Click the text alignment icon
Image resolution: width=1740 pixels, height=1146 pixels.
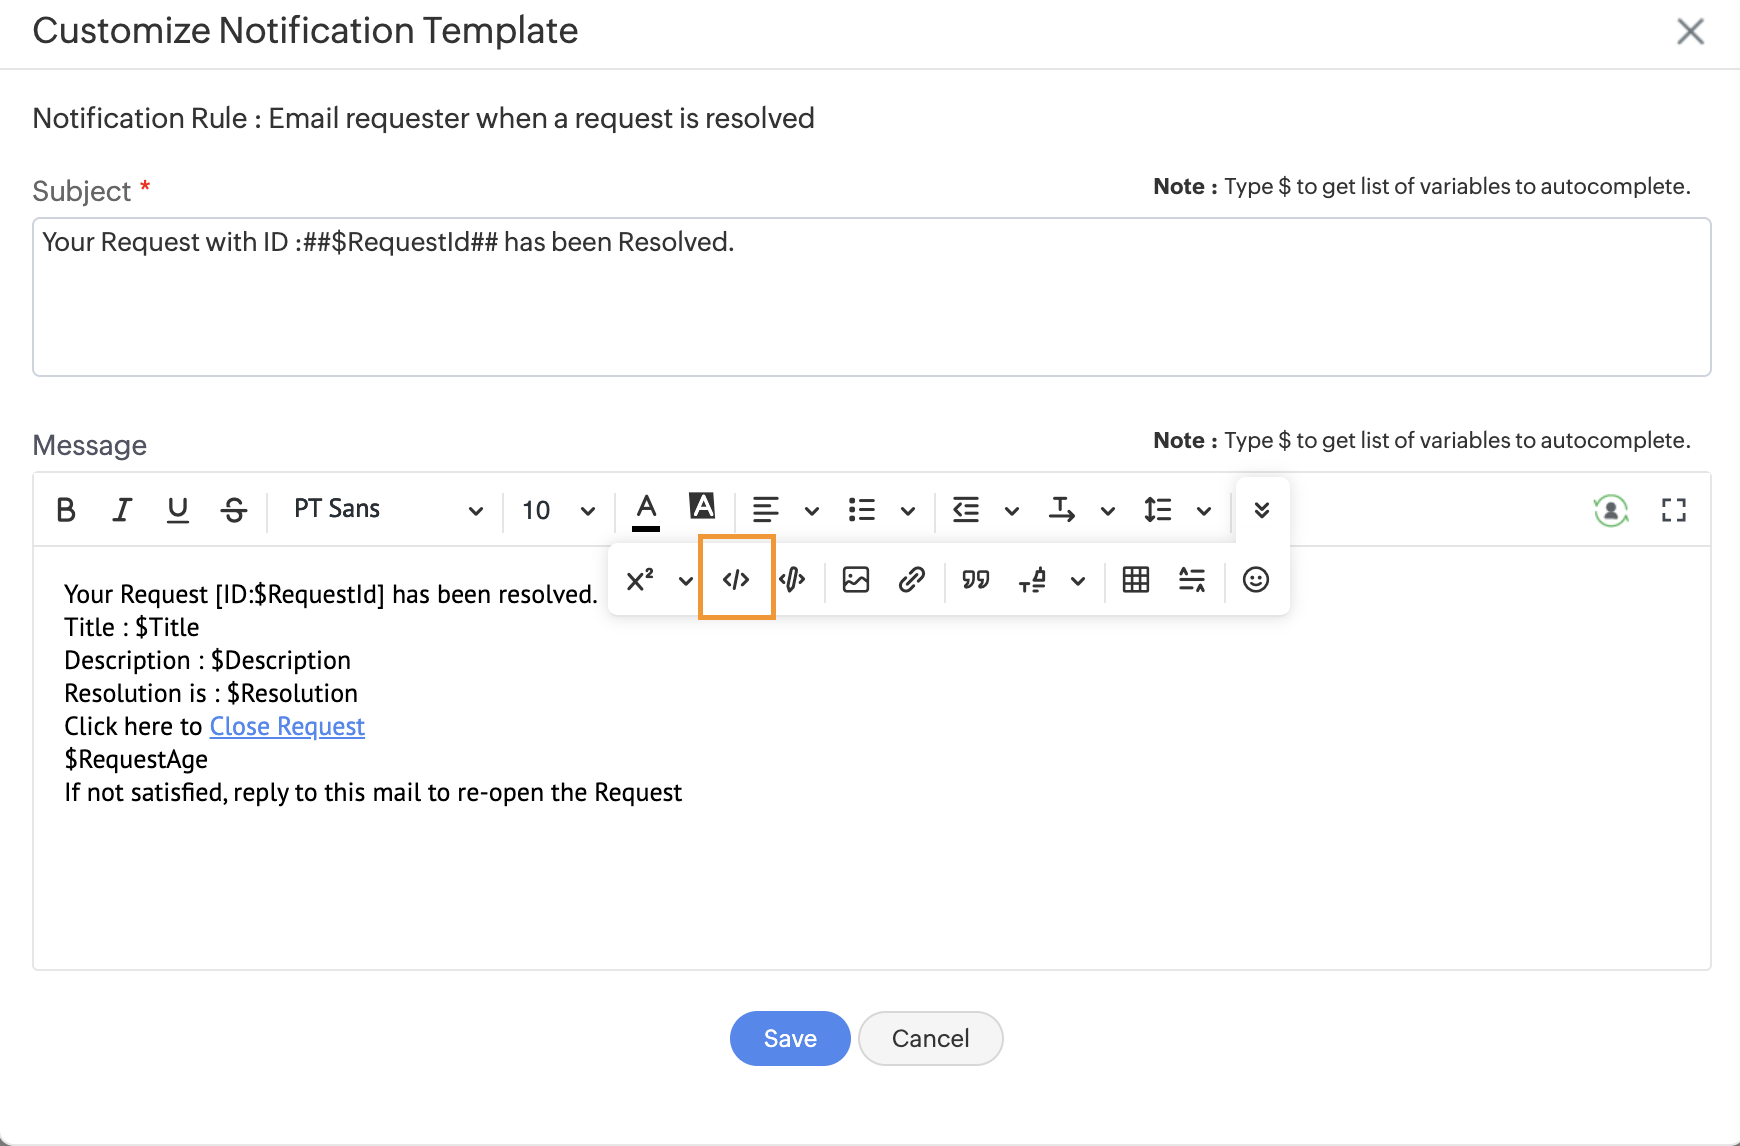[x=766, y=510]
